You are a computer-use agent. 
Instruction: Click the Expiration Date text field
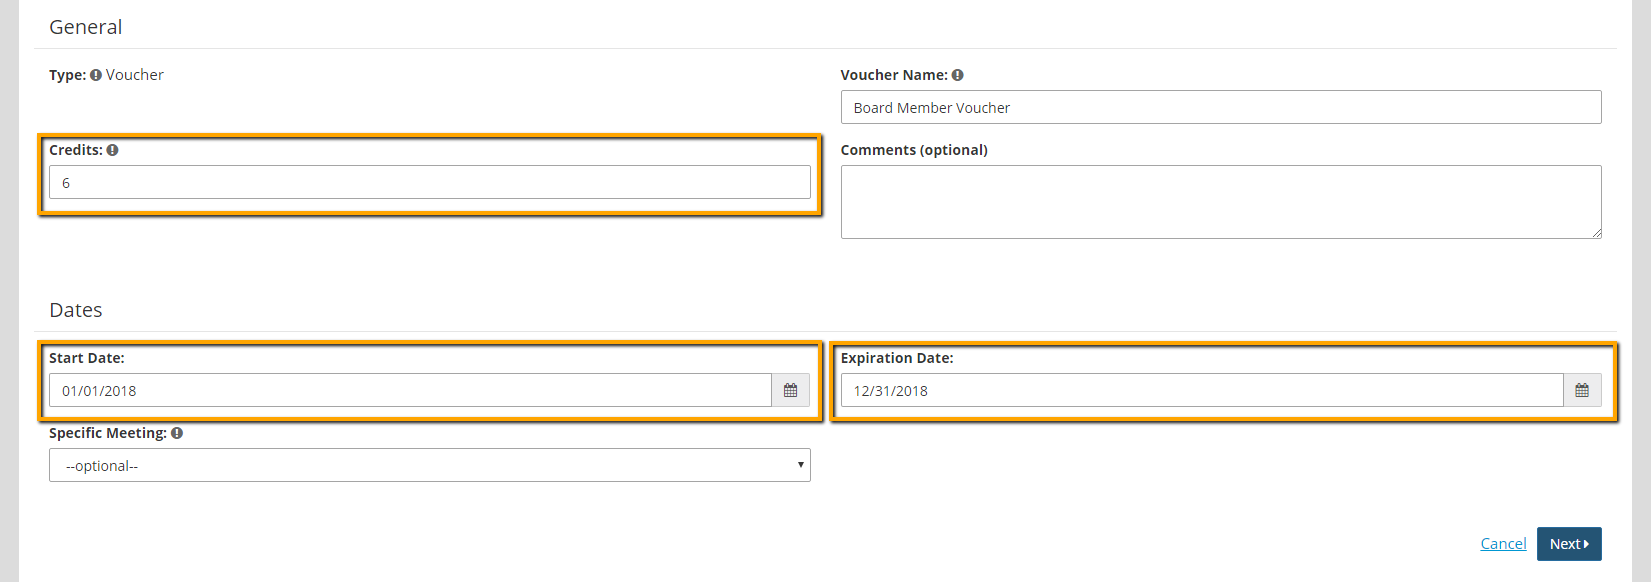[x=1202, y=390]
